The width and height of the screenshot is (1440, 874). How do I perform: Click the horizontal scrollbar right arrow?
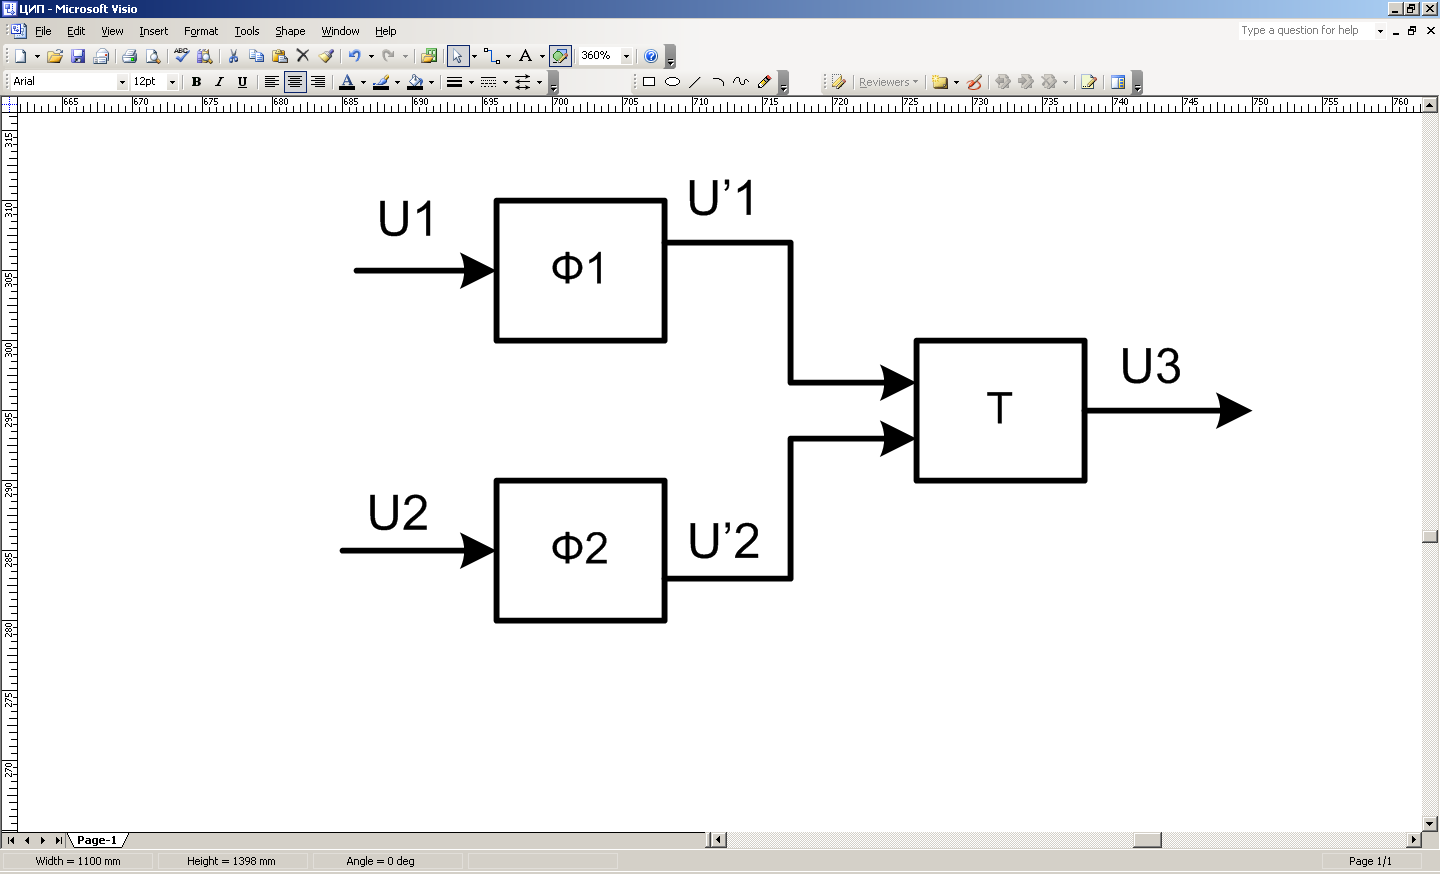click(x=1414, y=840)
